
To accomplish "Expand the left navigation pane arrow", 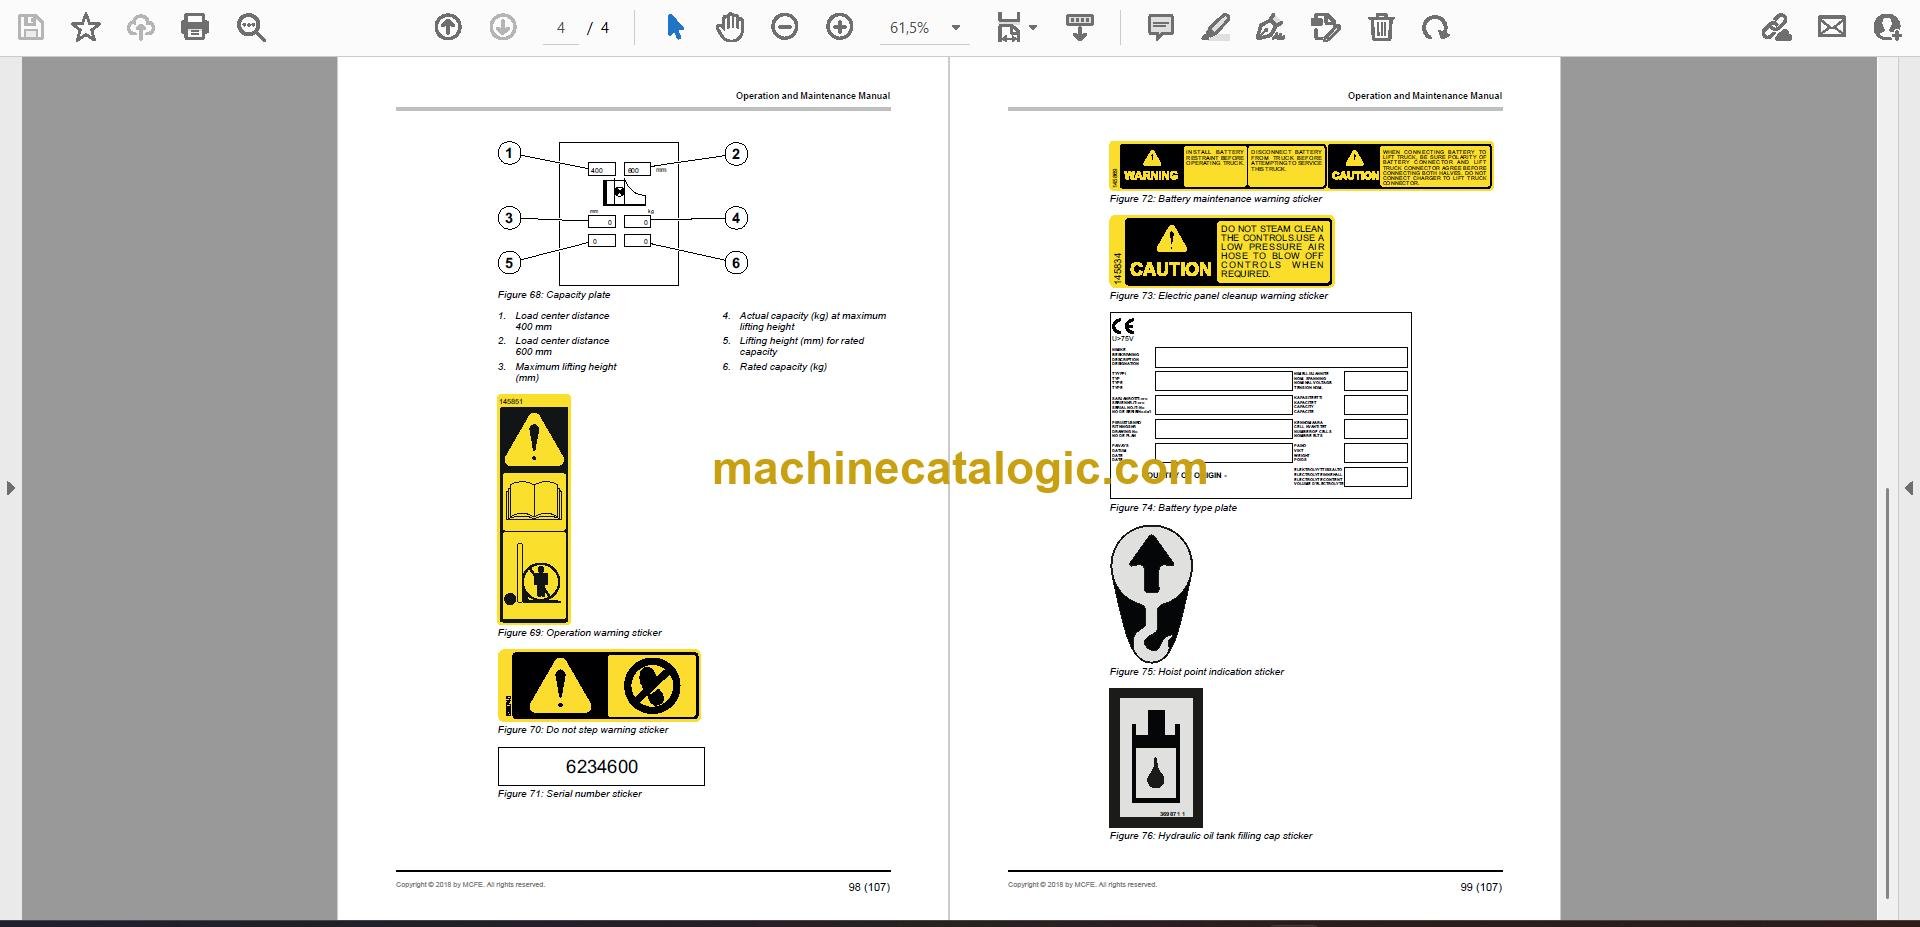I will pyautogui.click(x=10, y=488).
